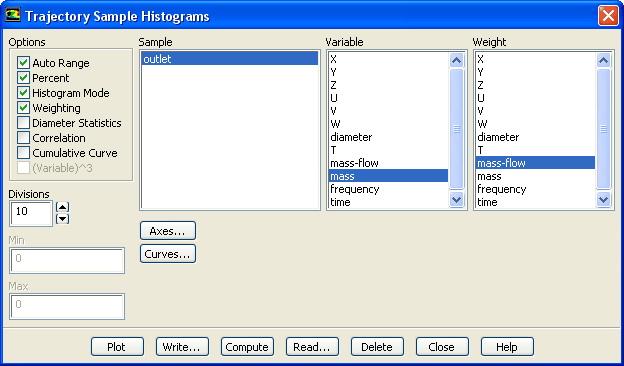Open the Axes settings button

click(168, 231)
